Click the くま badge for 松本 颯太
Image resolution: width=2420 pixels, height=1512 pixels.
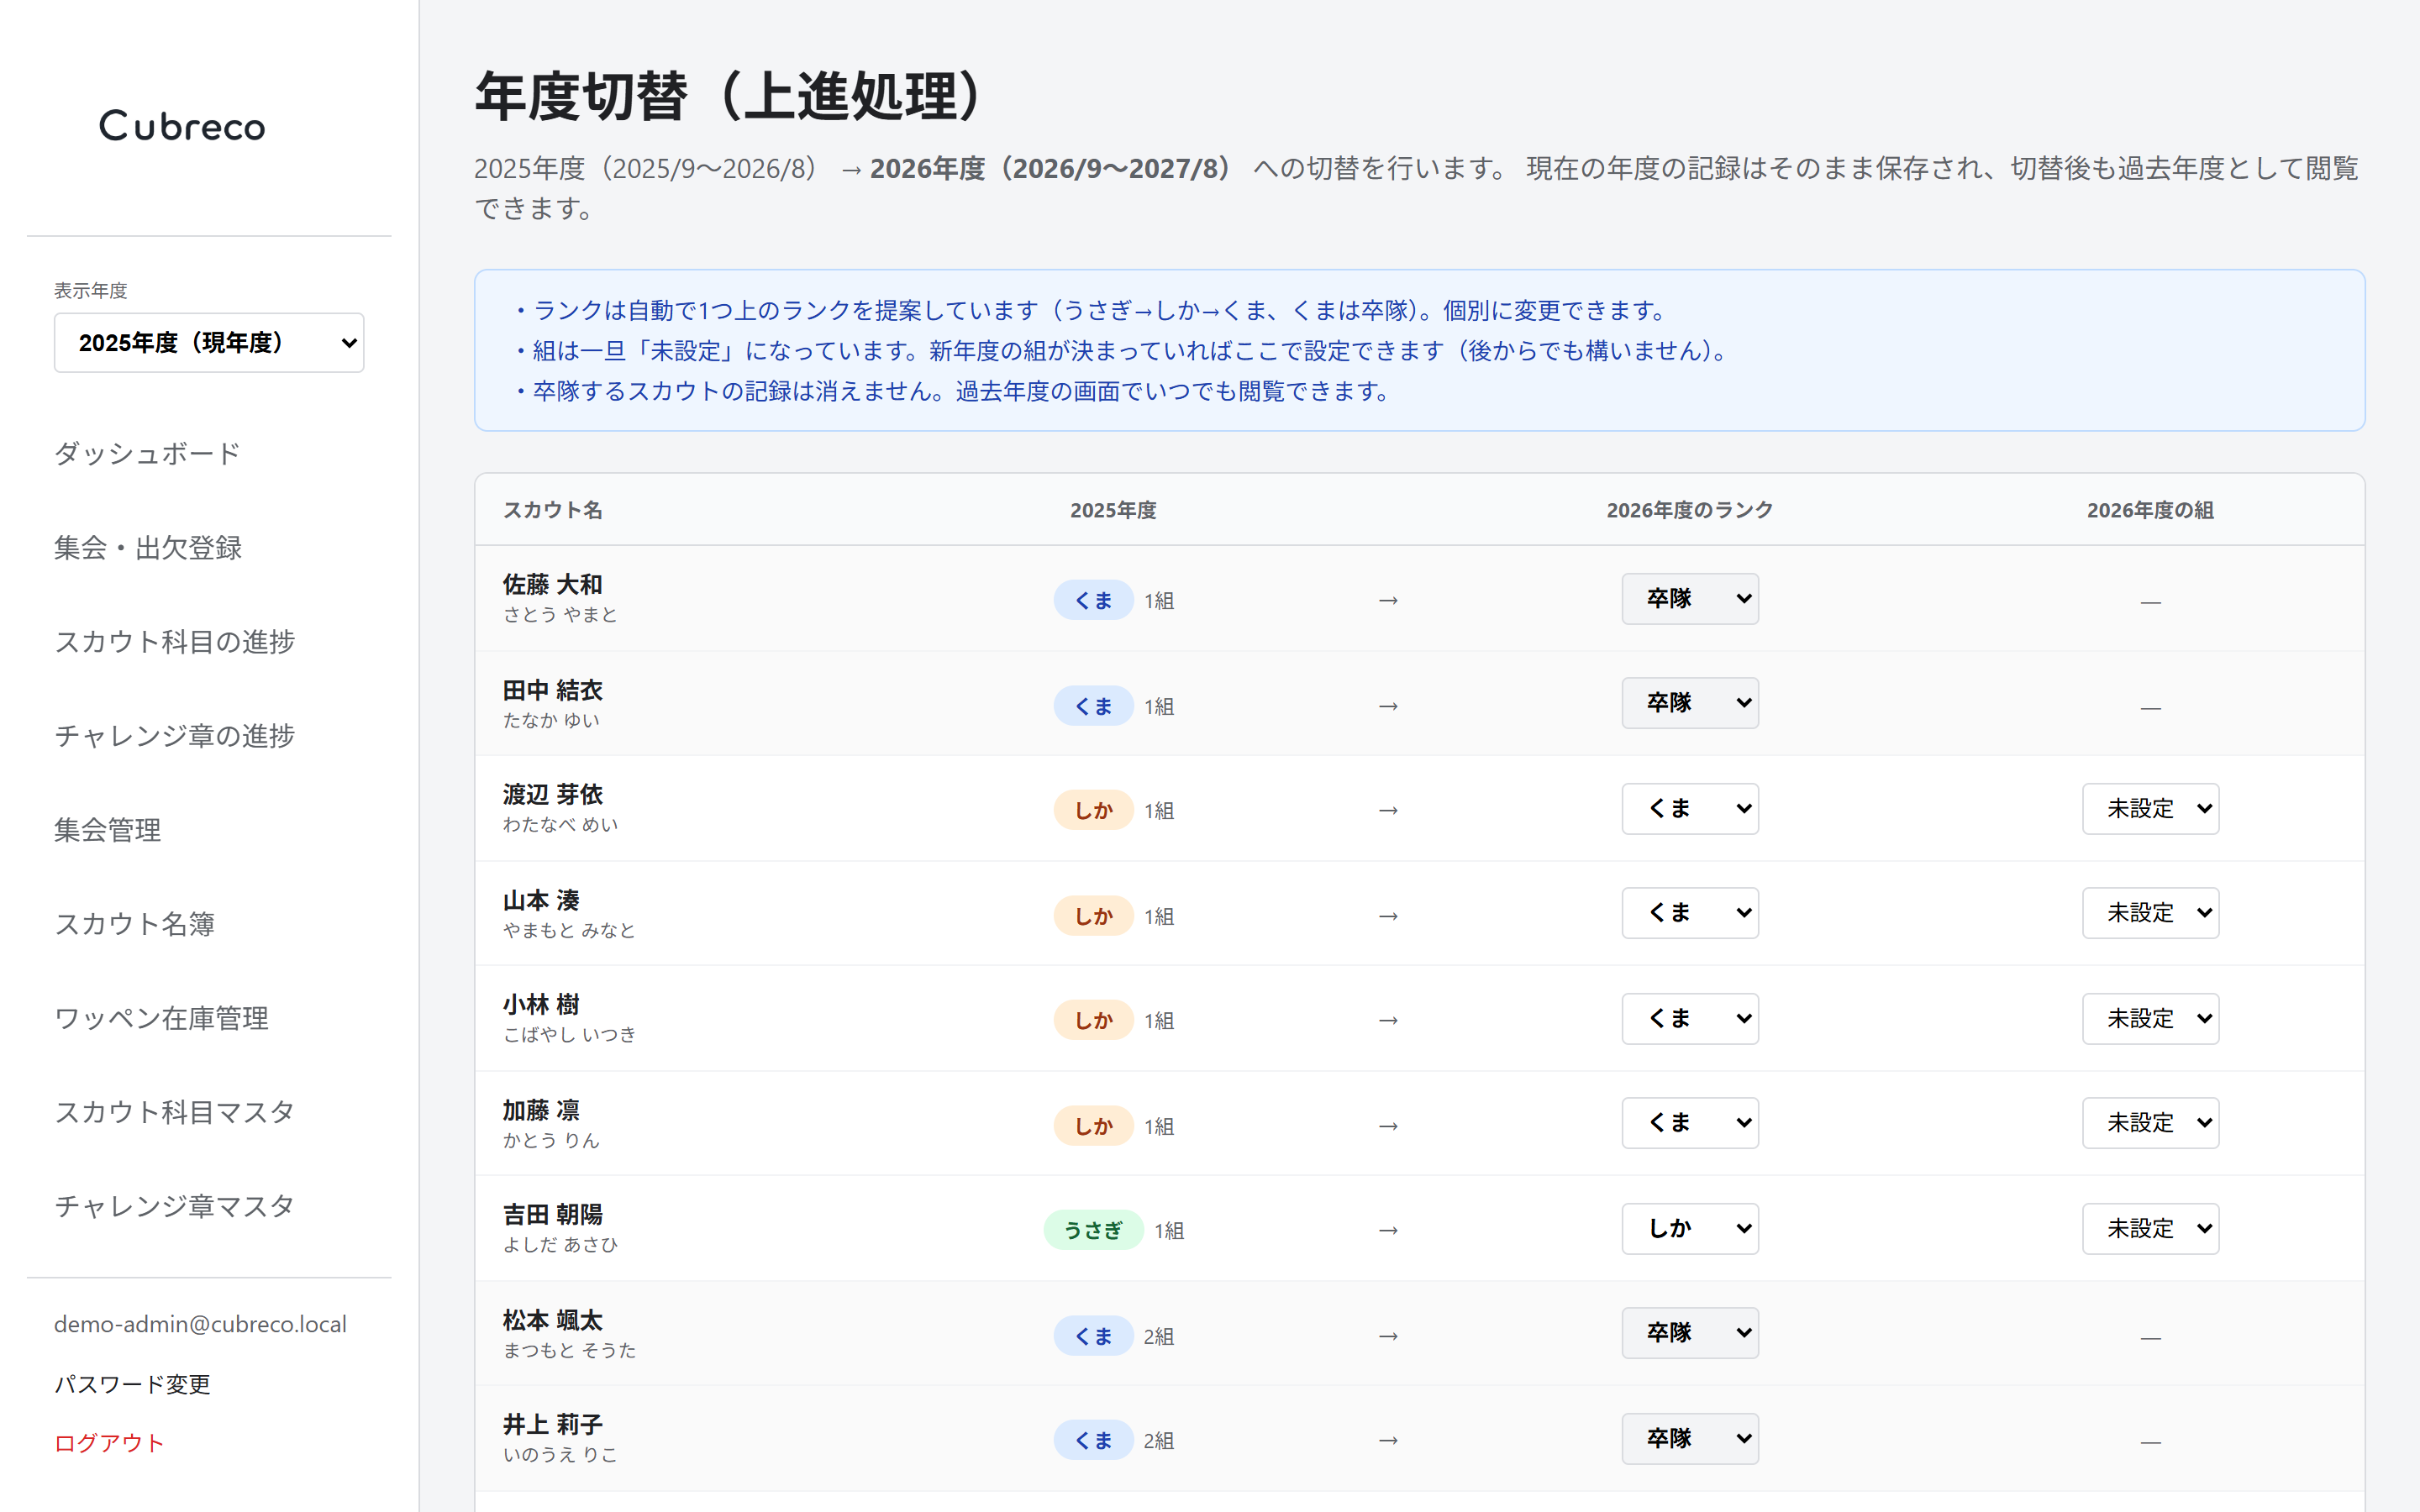1093,1336
